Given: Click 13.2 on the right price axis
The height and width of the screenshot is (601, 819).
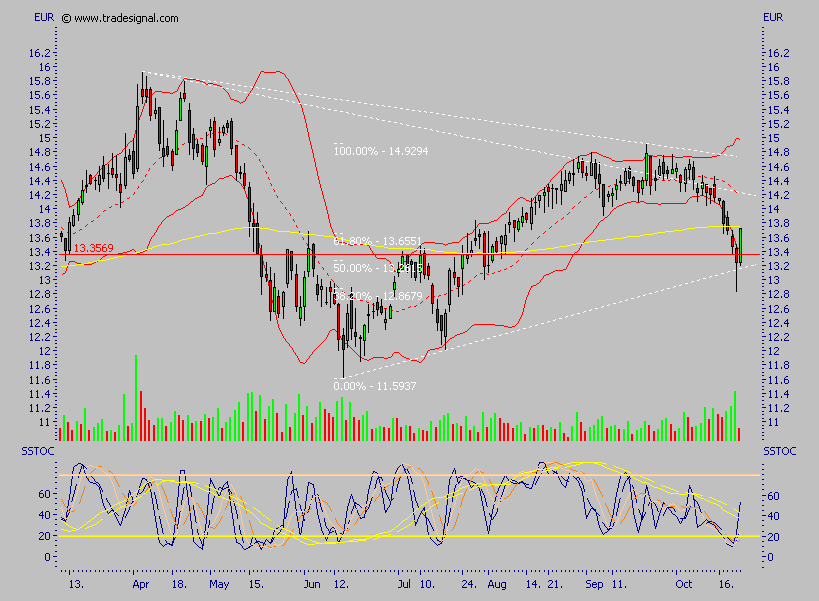Looking at the screenshot, I should pyautogui.click(x=779, y=266).
